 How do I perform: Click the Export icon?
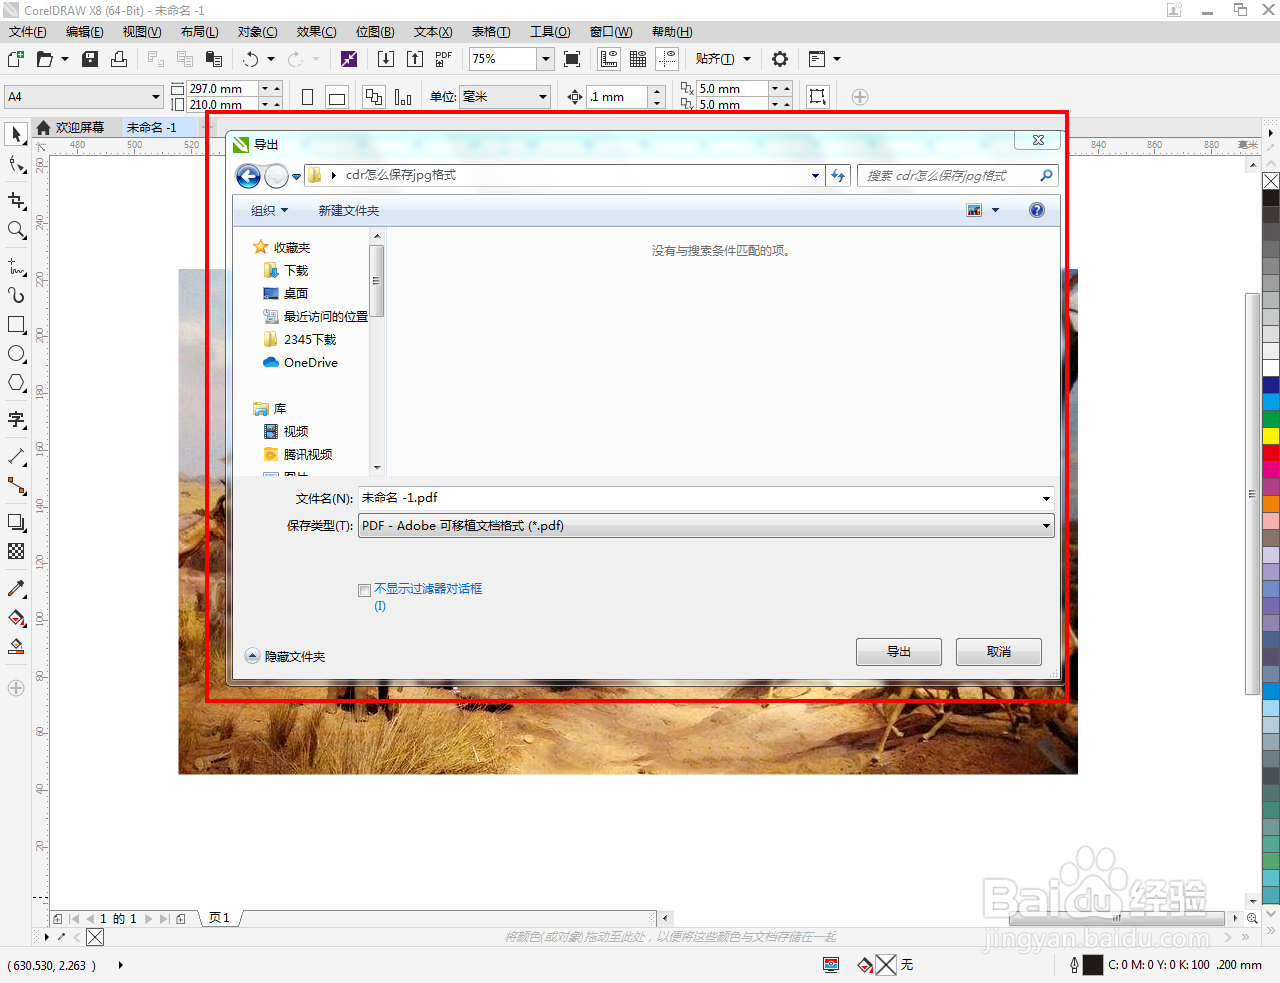tap(415, 59)
